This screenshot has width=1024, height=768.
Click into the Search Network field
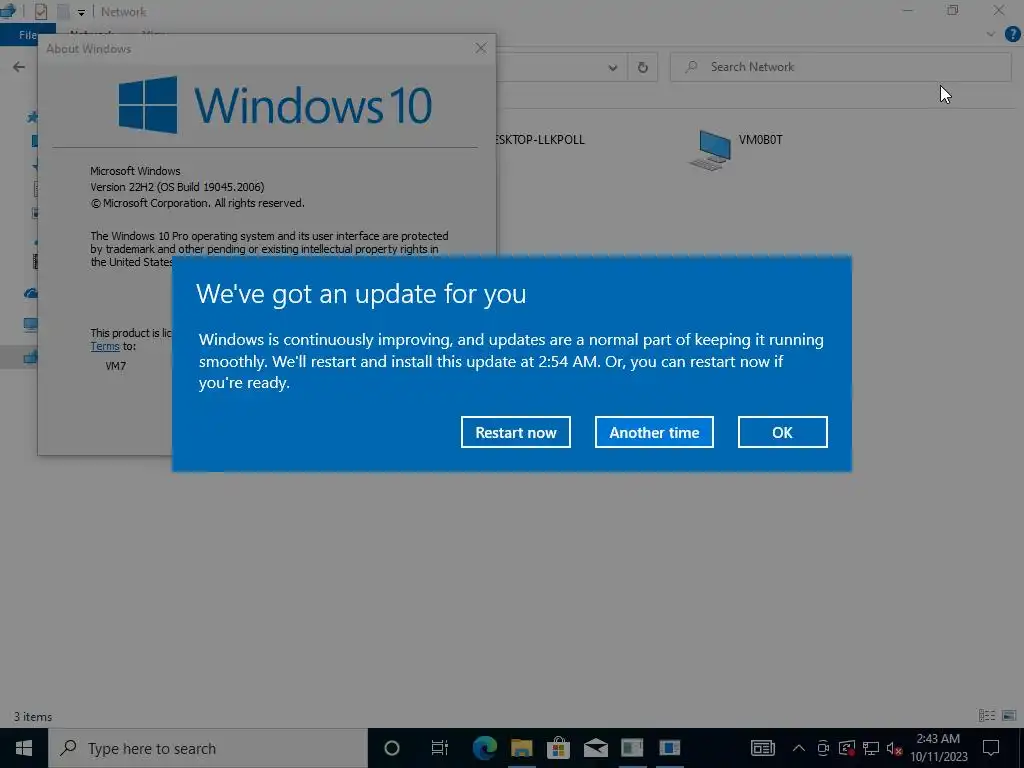pos(840,67)
